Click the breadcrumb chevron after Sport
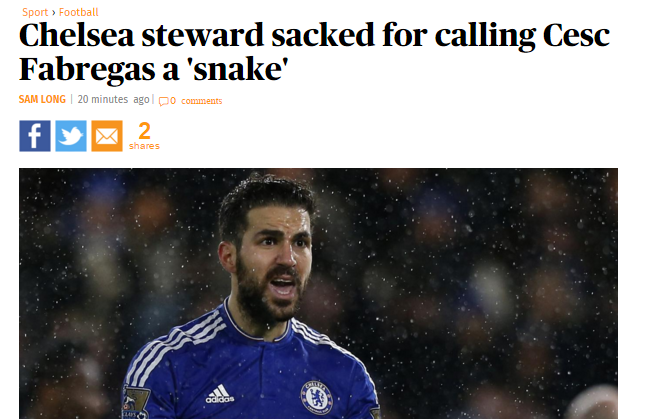 click(54, 12)
